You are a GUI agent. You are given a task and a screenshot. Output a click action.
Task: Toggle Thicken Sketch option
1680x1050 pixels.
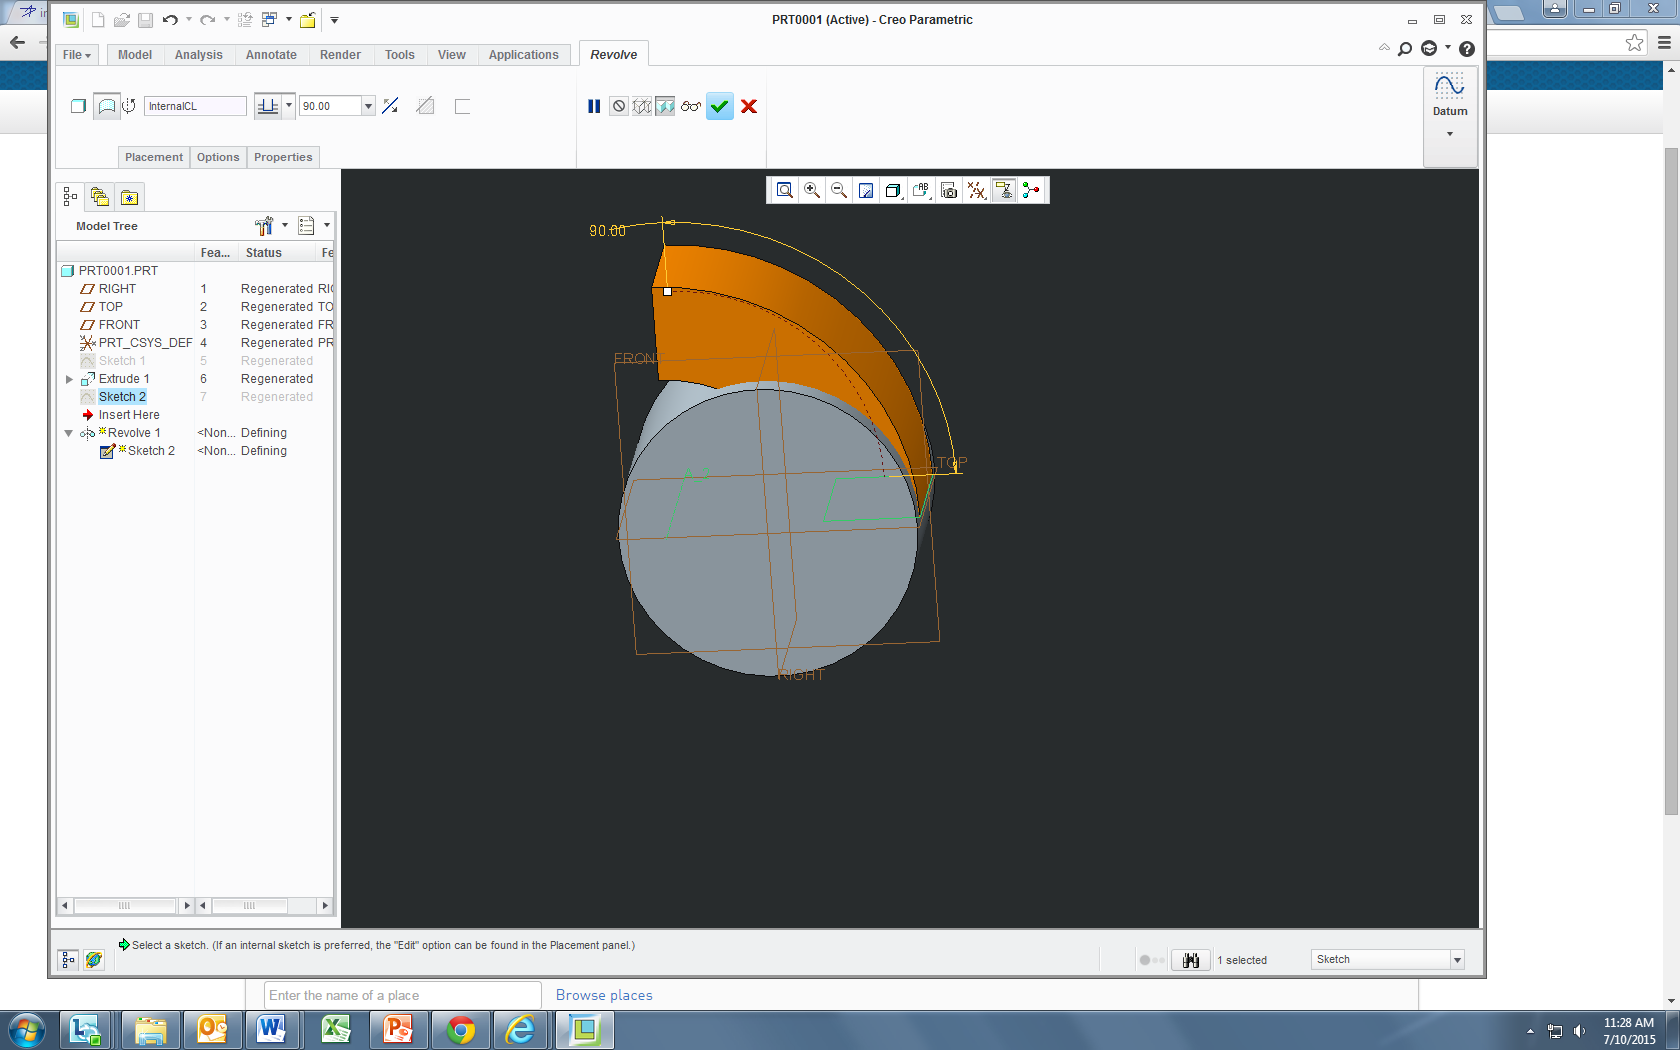(x=462, y=106)
